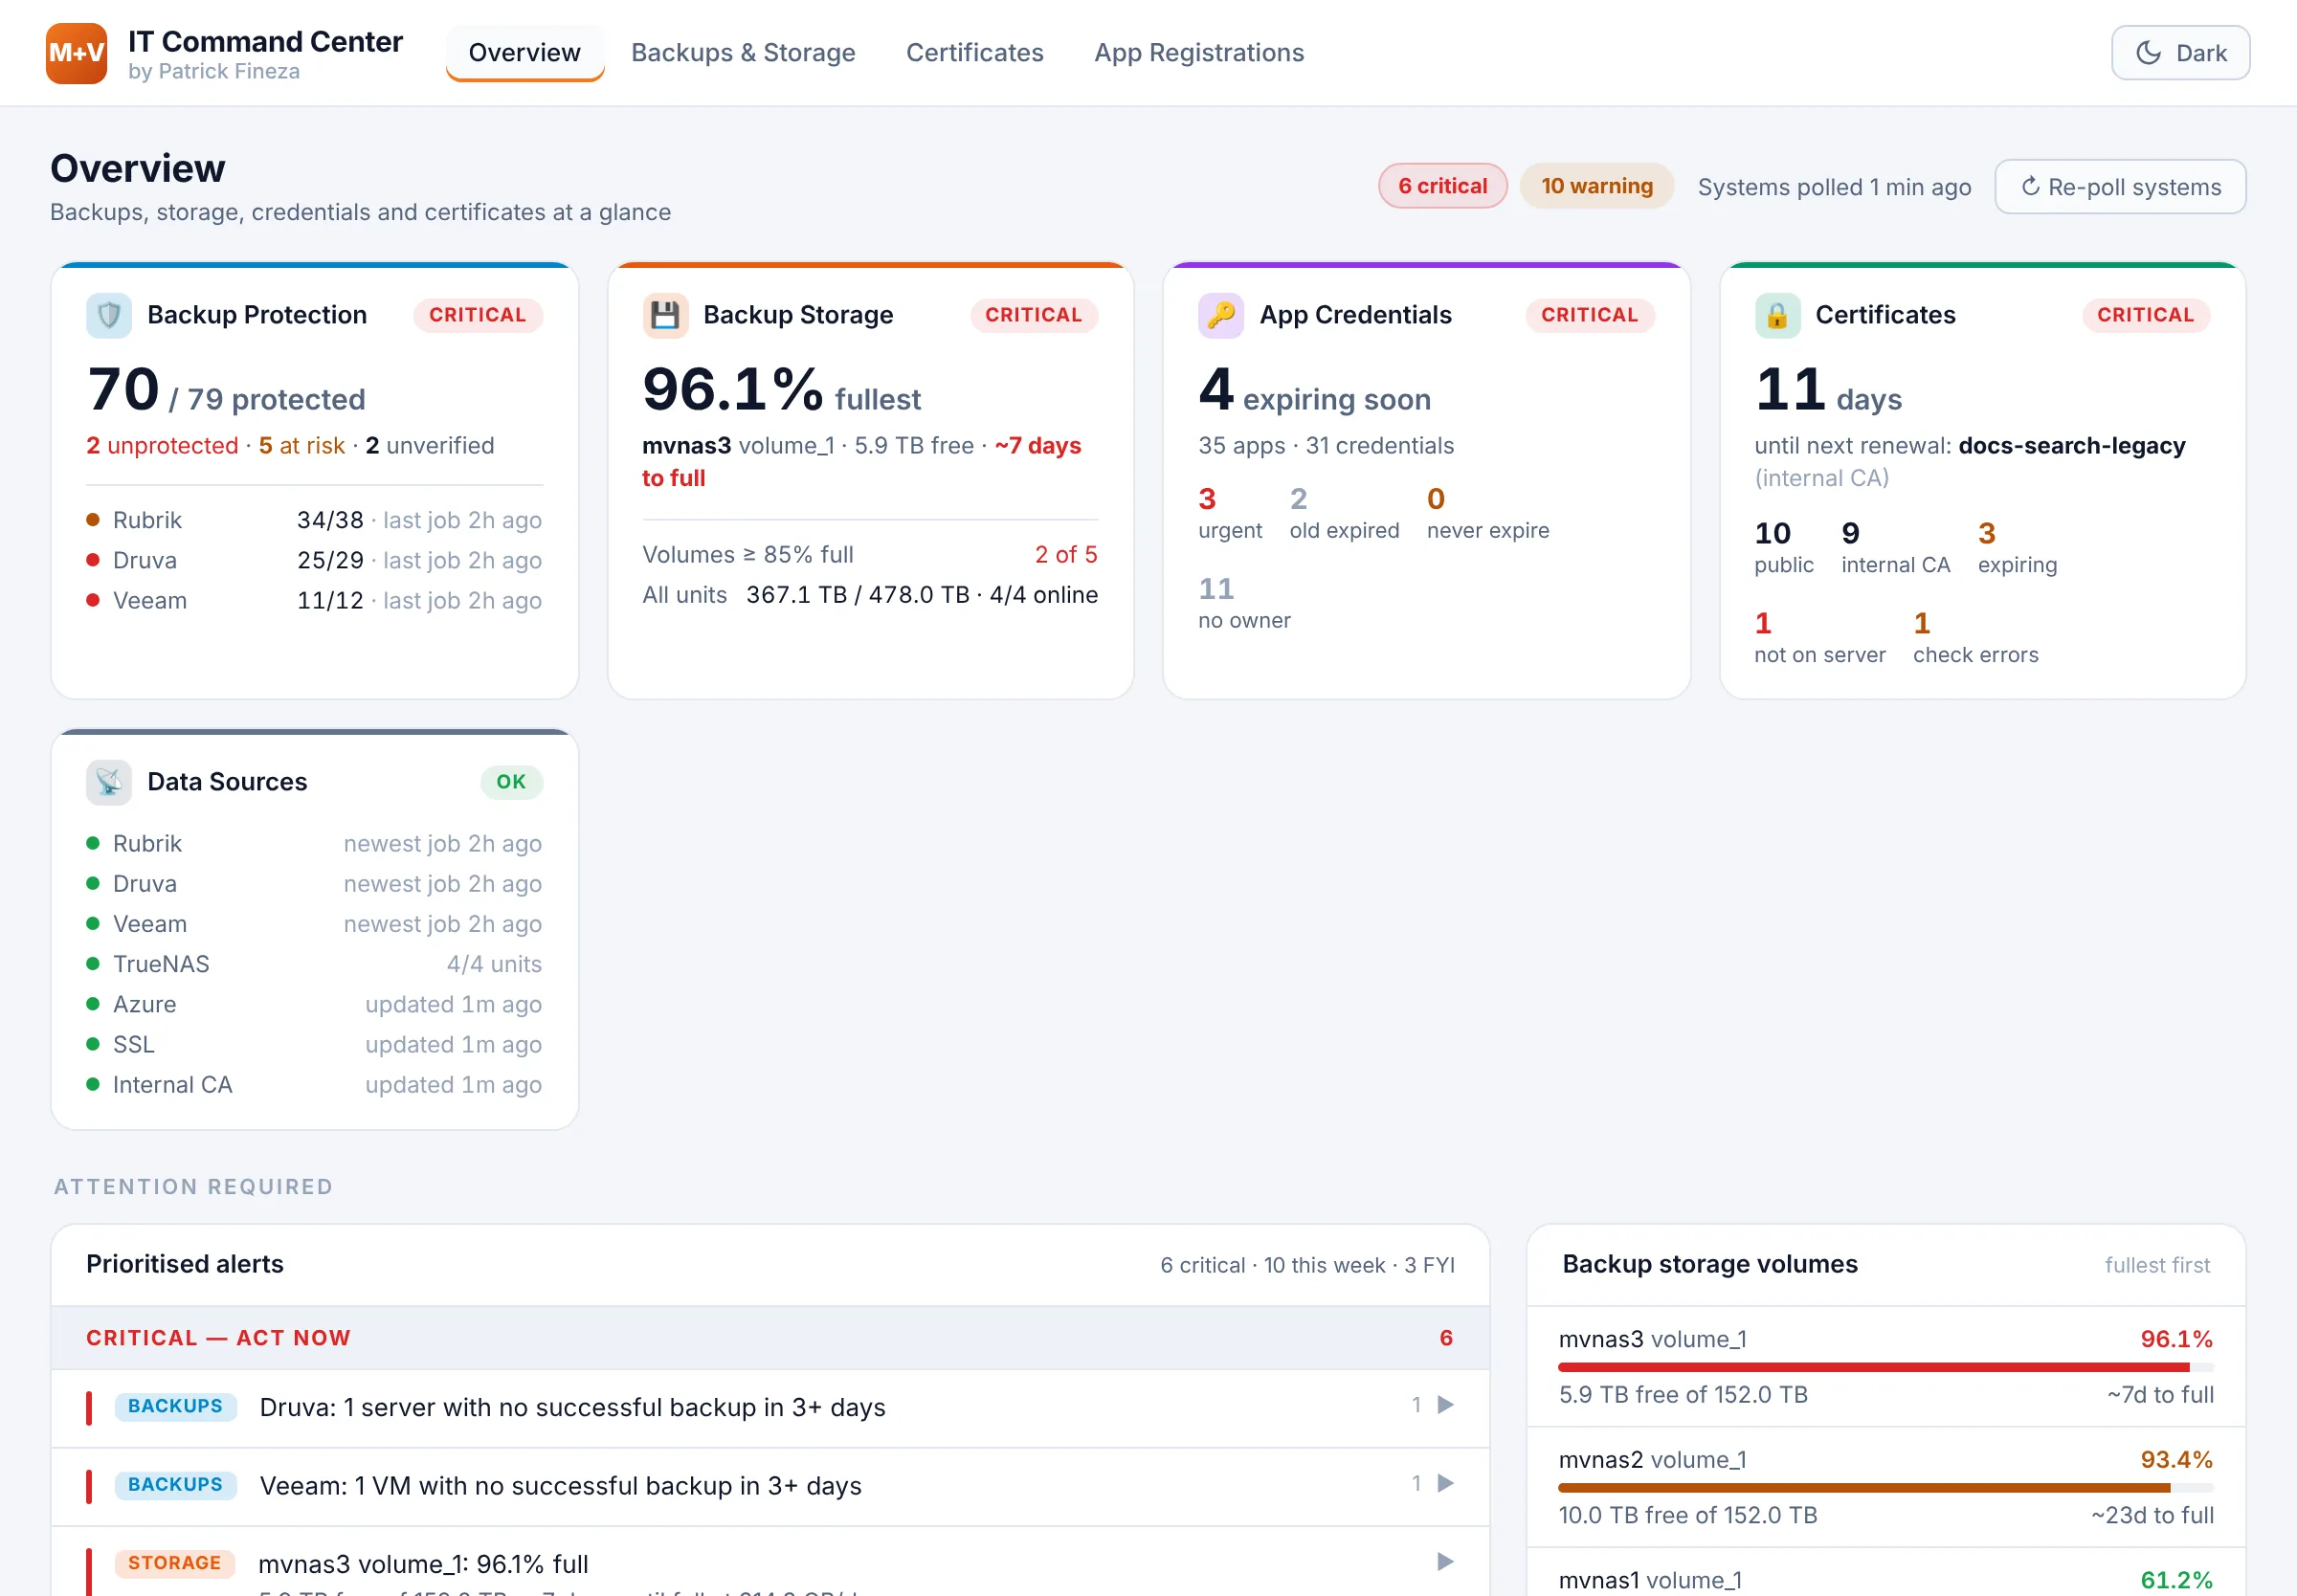The image size is (2297, 1596).
Task: Click the refresh icon in Re-poll systems
Action: click(2030, 187)
